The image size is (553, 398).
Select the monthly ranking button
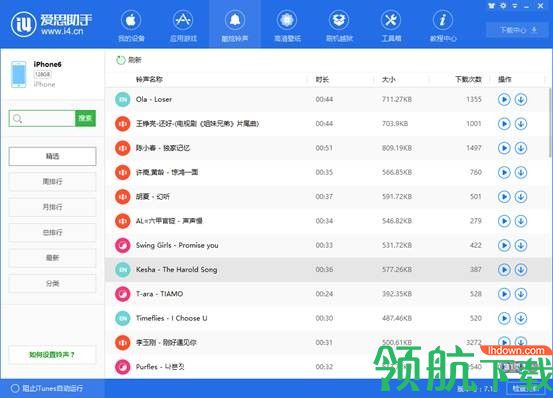click(52, 207)
